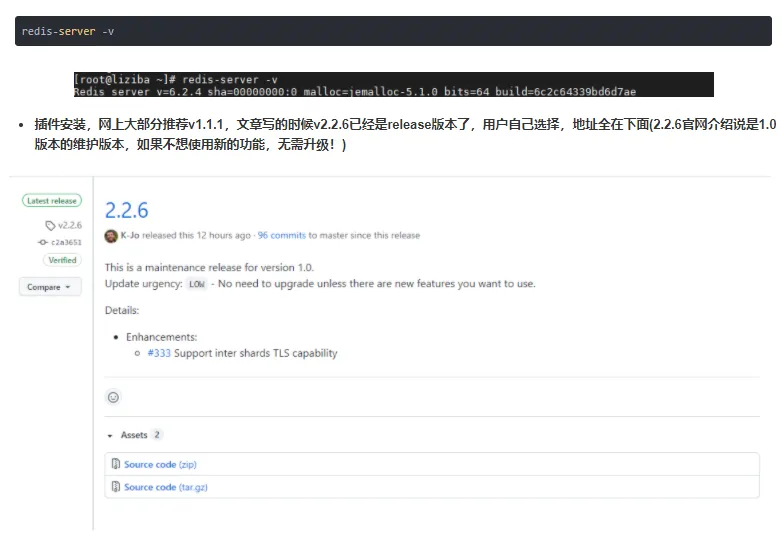Click the 'Assets' heading text
Screen dimensions: 782x545
pyautogui.click(x=134, y=435)
